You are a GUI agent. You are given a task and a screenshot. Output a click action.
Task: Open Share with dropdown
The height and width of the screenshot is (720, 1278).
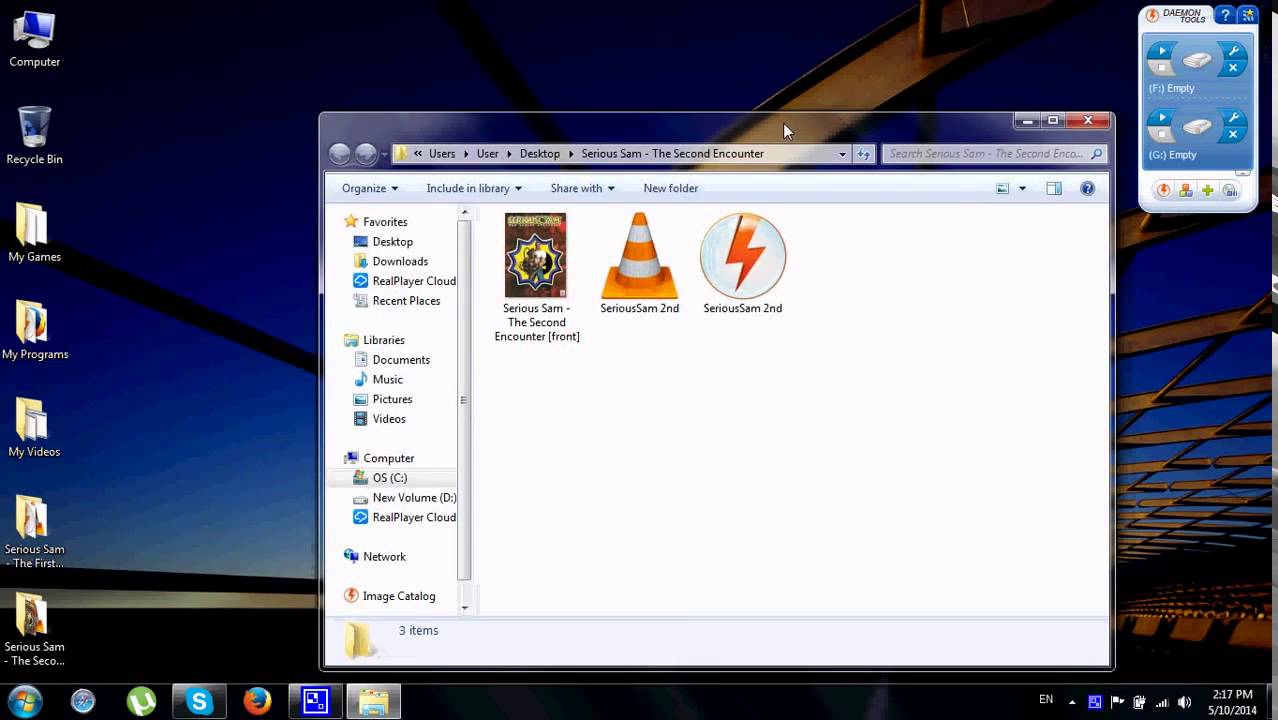(582, 188)
